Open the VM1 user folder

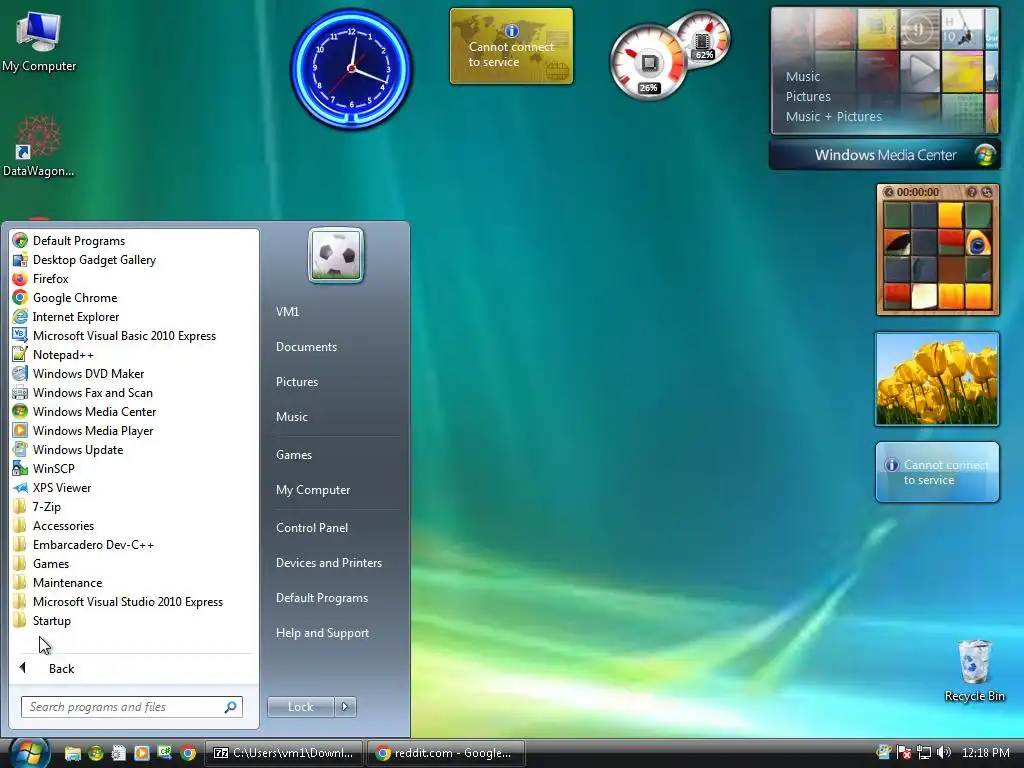(x=287, y=312)
